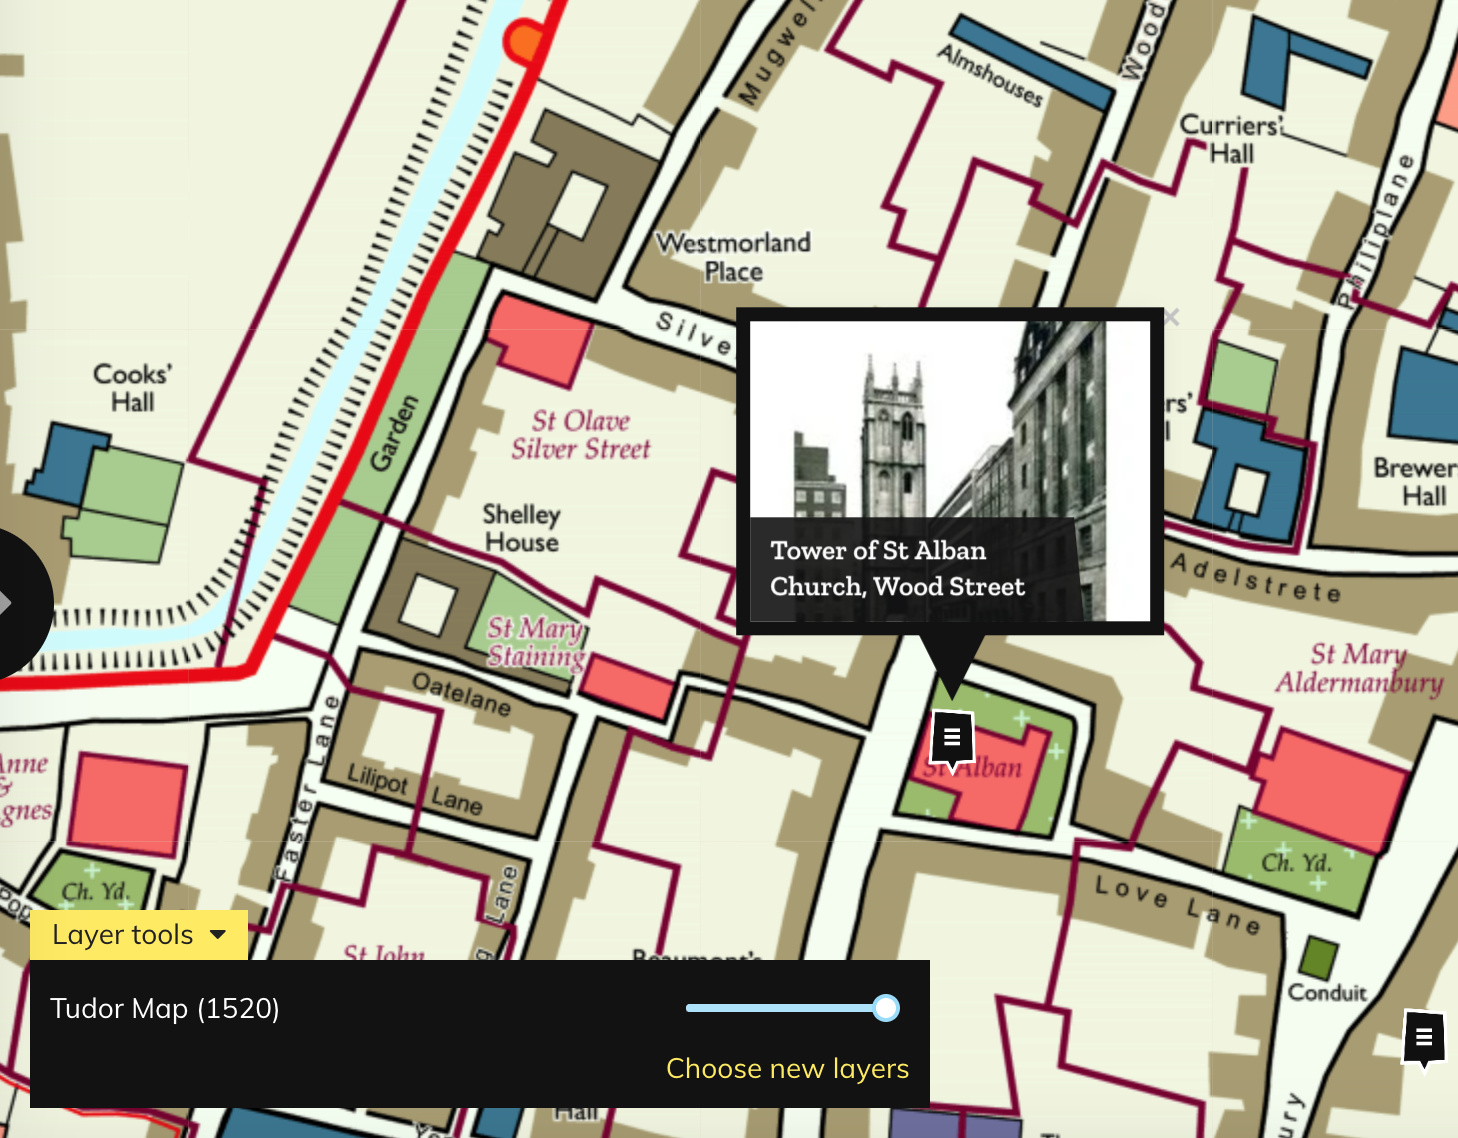Click the red St Olave Silver Street church

click(538, 340)
